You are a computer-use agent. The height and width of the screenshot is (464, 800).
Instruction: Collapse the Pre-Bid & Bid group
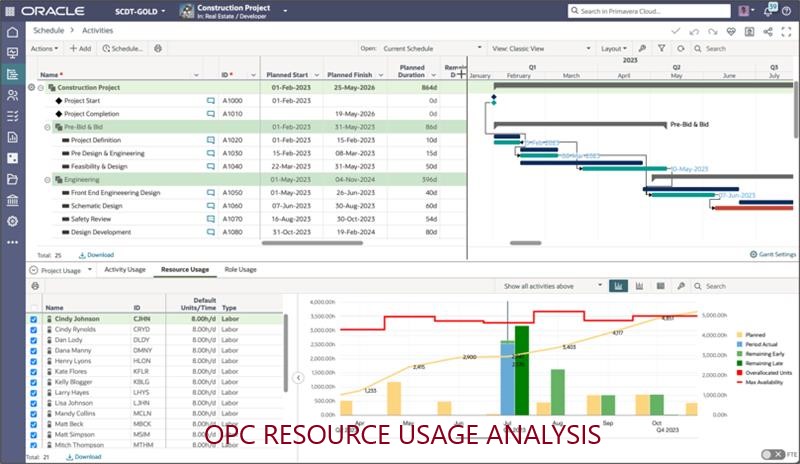[47, 127]
